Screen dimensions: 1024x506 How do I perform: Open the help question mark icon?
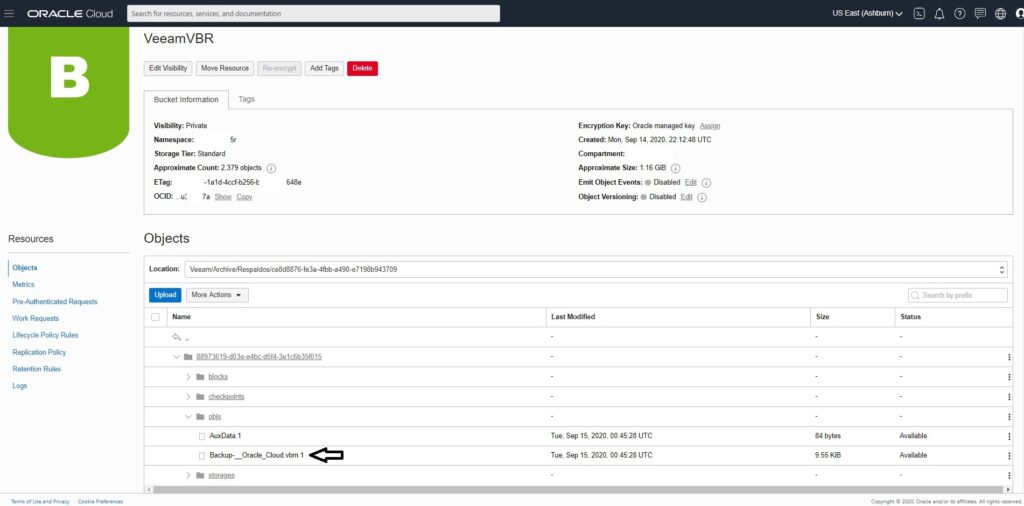pyautogui.click(x=959, y=14)
